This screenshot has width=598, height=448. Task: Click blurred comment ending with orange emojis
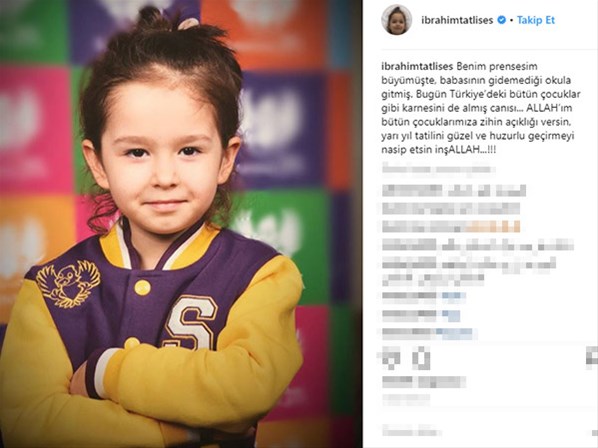point(451,226)
